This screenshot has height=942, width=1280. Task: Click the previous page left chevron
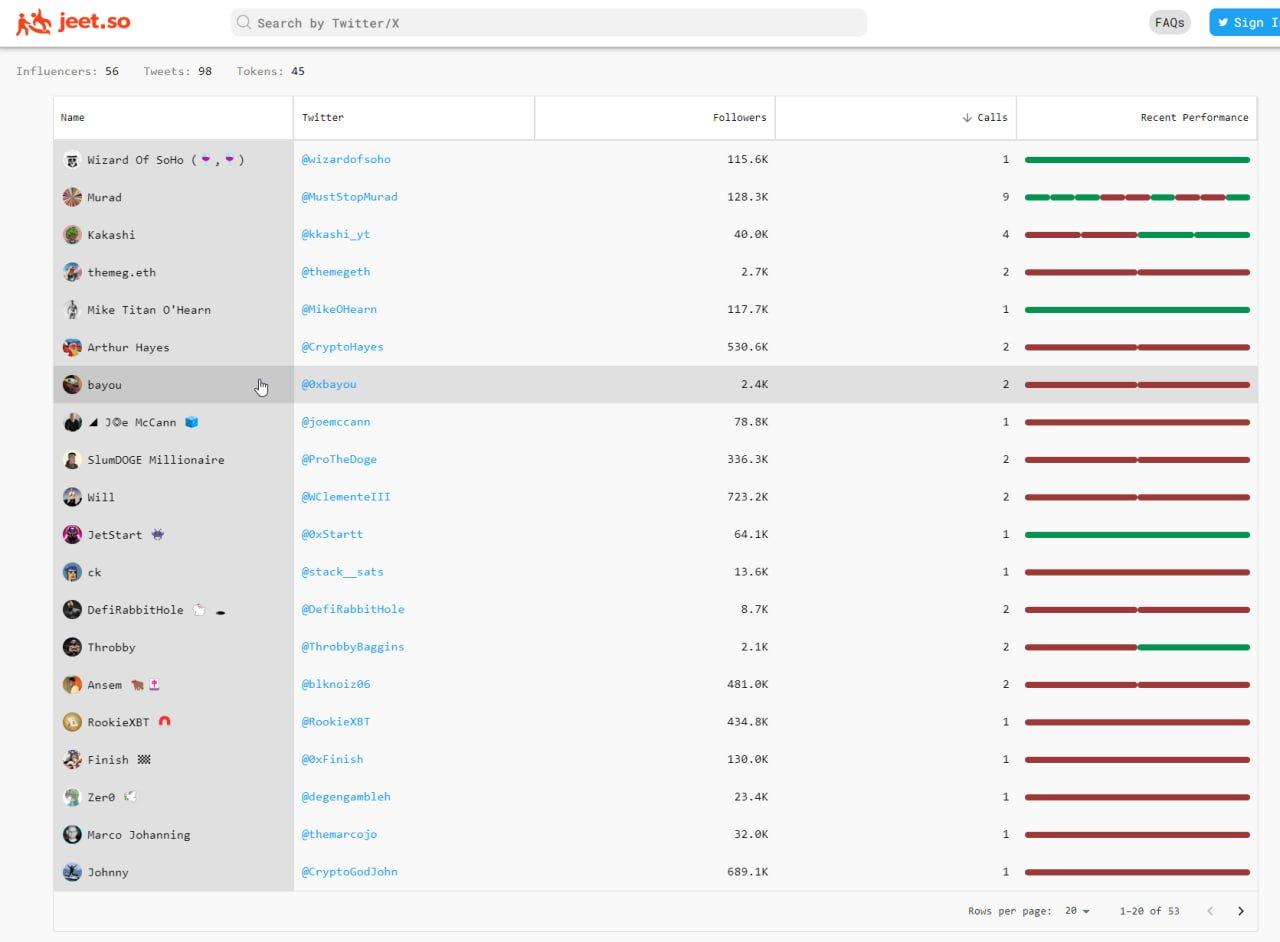click(1210, 911)
